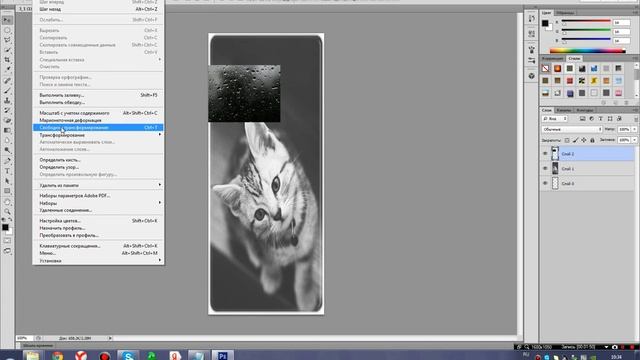Change screen mode icon in toolbar
Image resolution: width=640 pixels, height=360 pixels.
(x=7, y=251)
